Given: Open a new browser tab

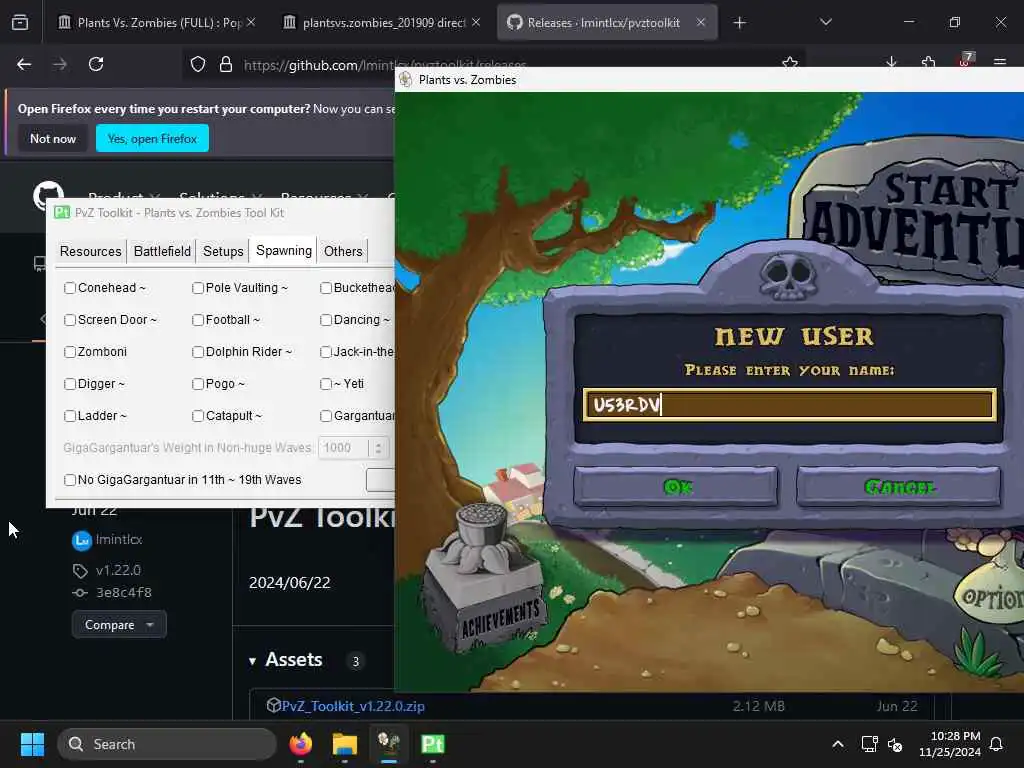Looking at the screenshot, I should pos(739,23).
